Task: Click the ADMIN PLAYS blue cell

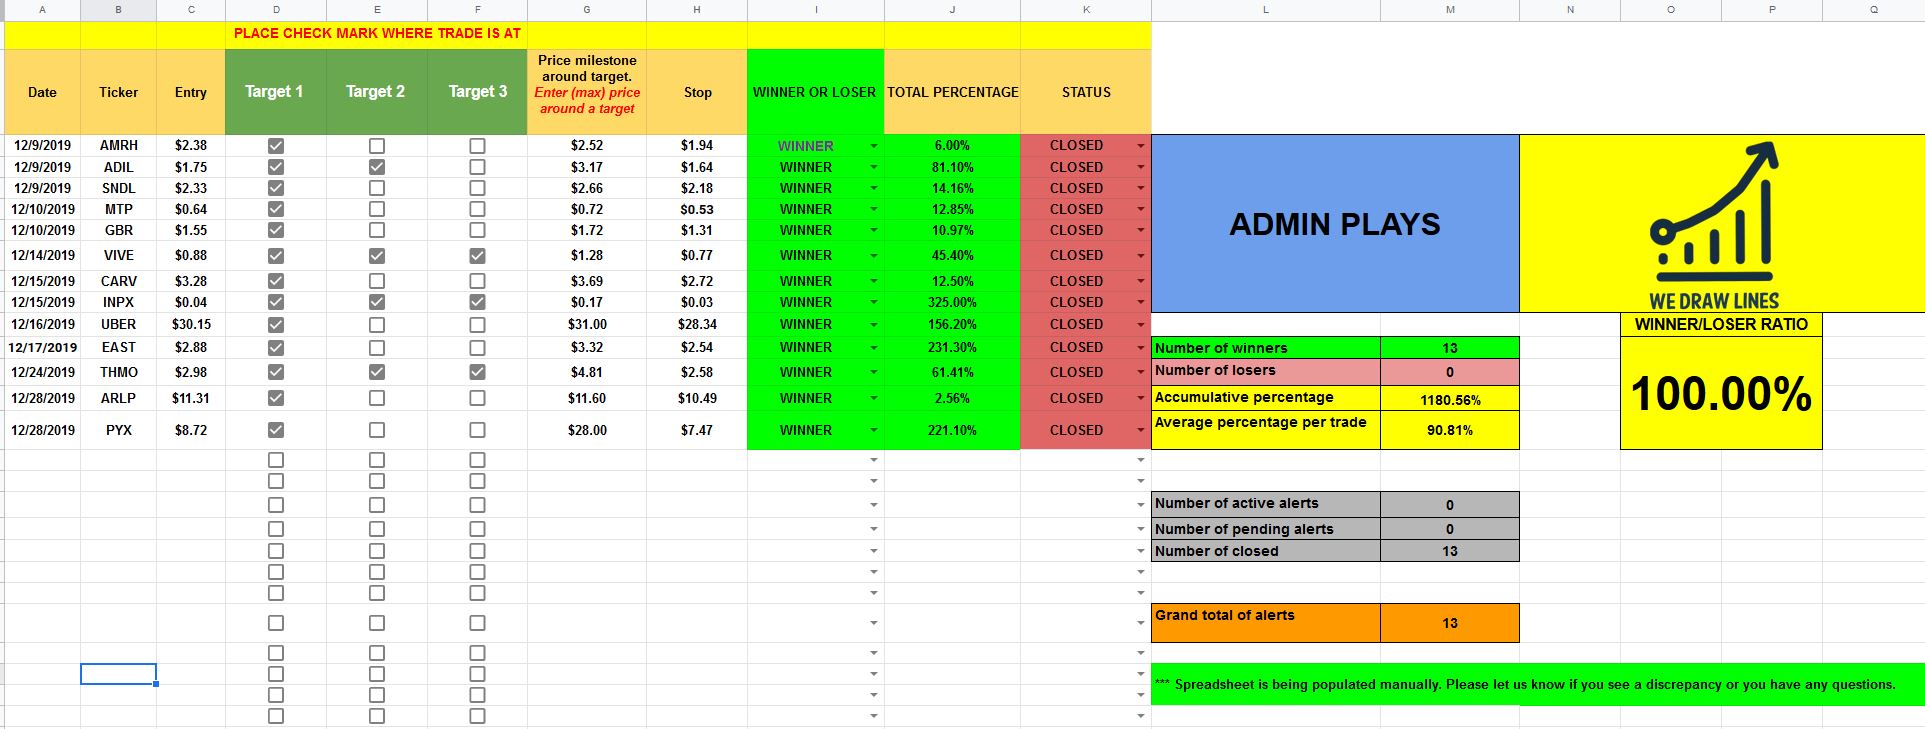Action: (x=1334, y=224)
